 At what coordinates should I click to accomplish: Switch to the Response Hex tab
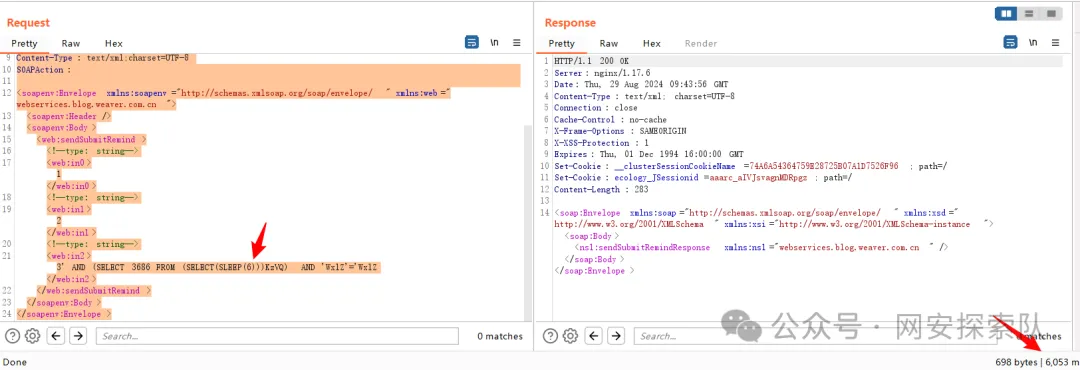click(x=652, y=43)
